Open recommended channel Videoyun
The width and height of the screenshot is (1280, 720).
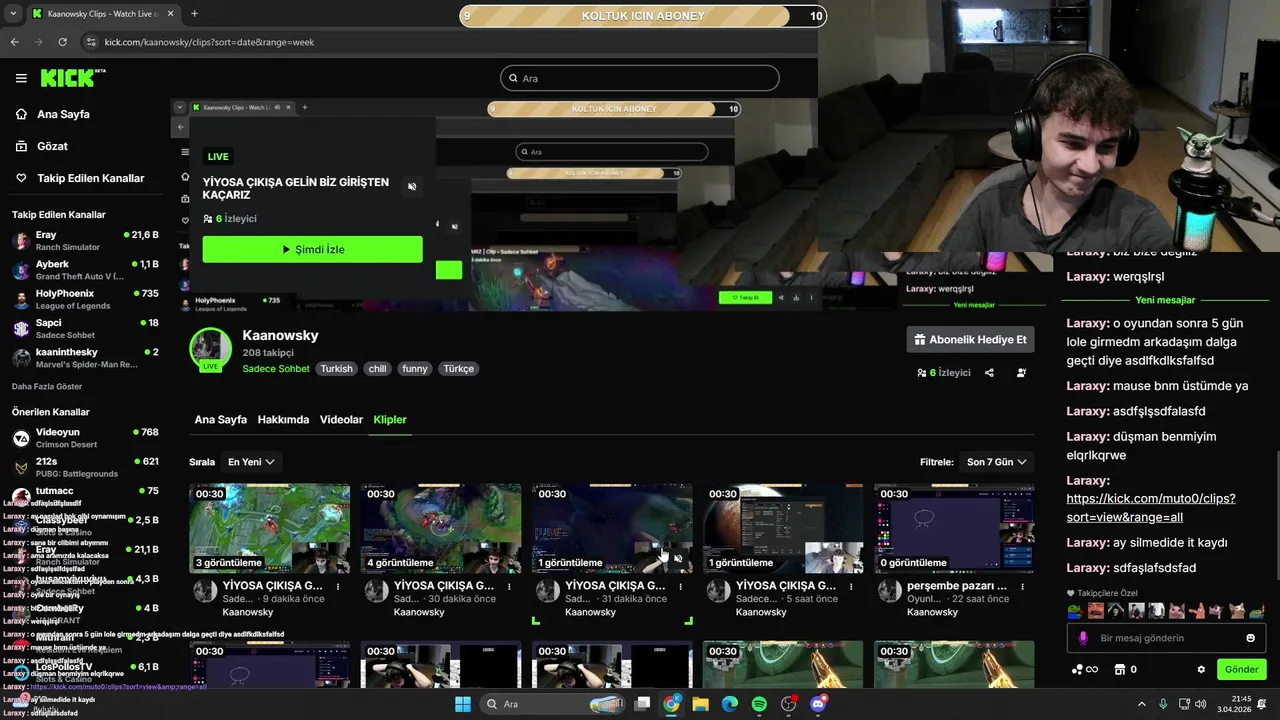85,438
